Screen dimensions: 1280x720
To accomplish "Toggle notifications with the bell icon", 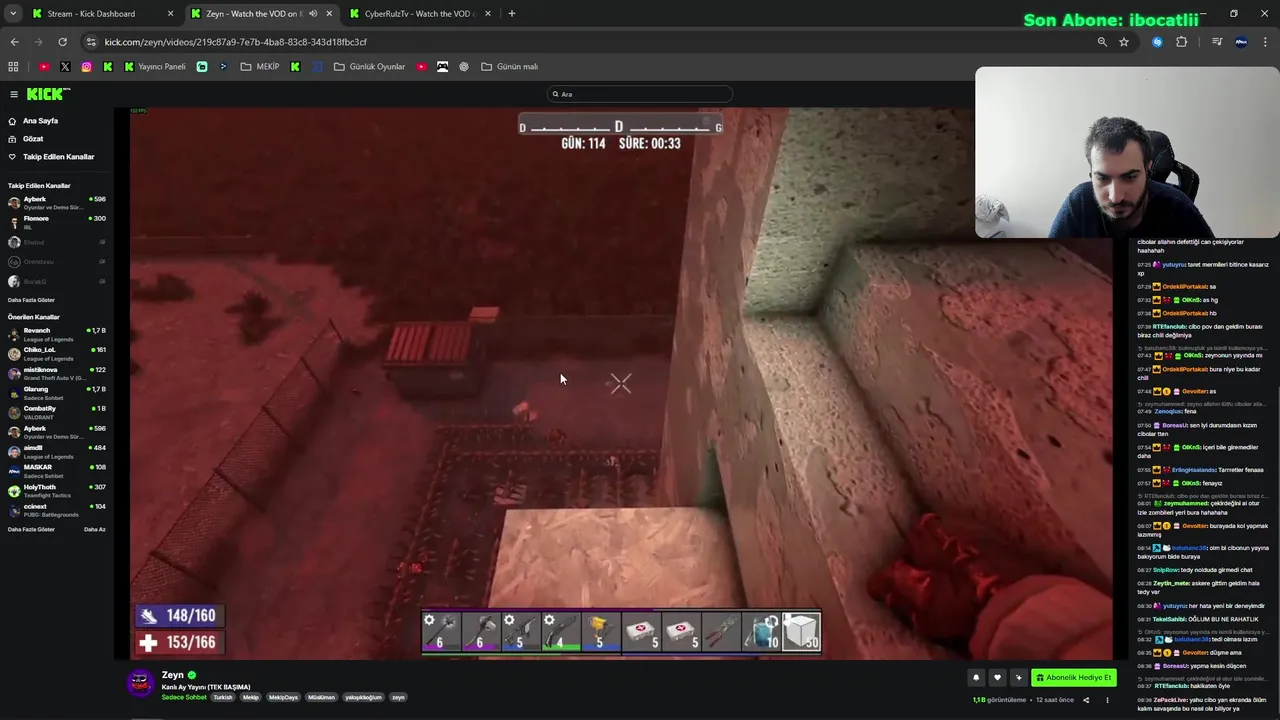I will tap(976, 678).
